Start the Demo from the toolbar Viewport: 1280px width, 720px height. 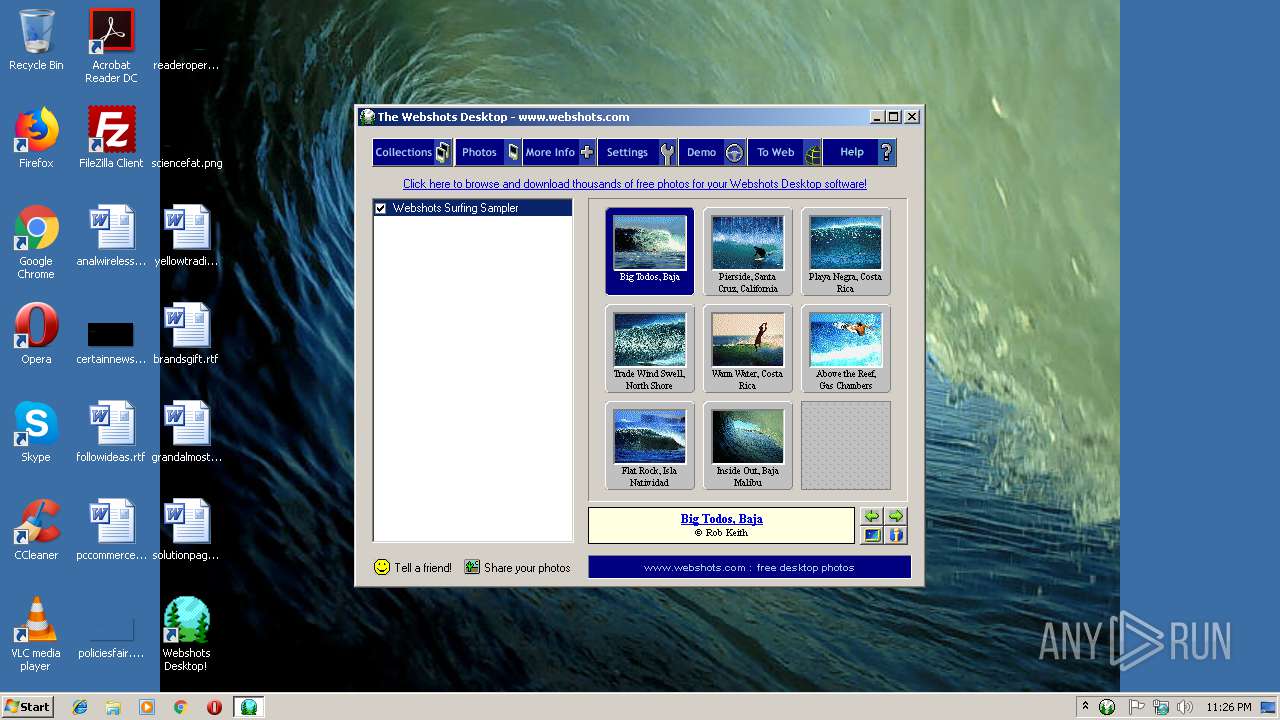(x=713, y=152)
